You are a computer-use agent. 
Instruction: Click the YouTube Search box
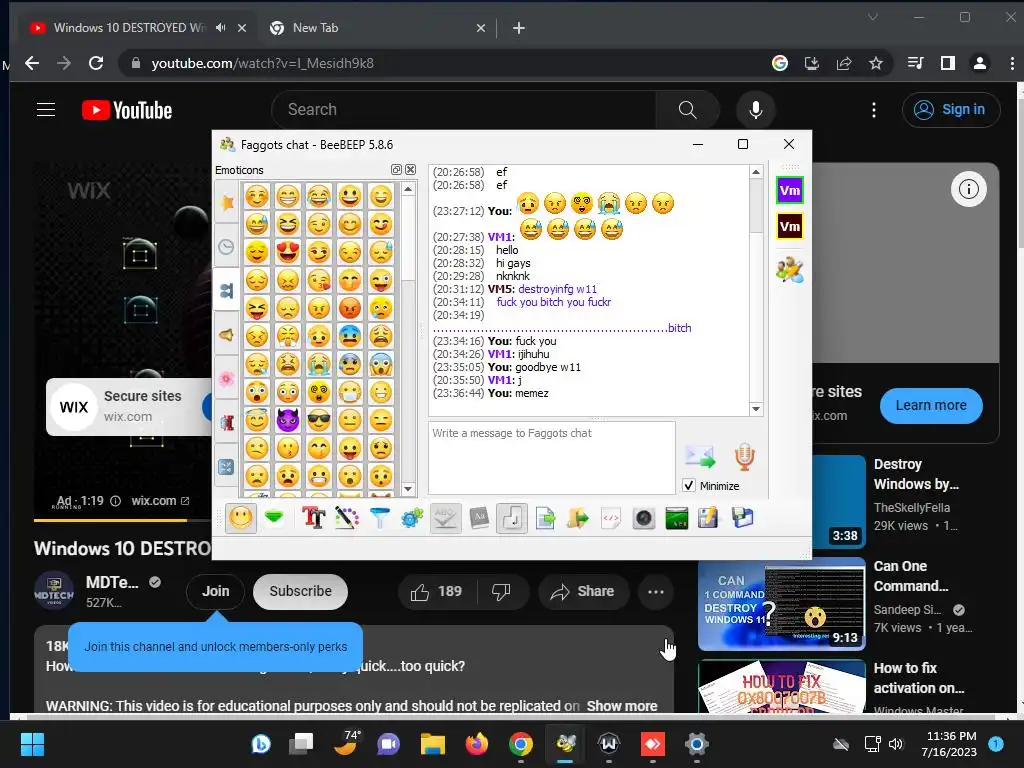tap(464, 110)
